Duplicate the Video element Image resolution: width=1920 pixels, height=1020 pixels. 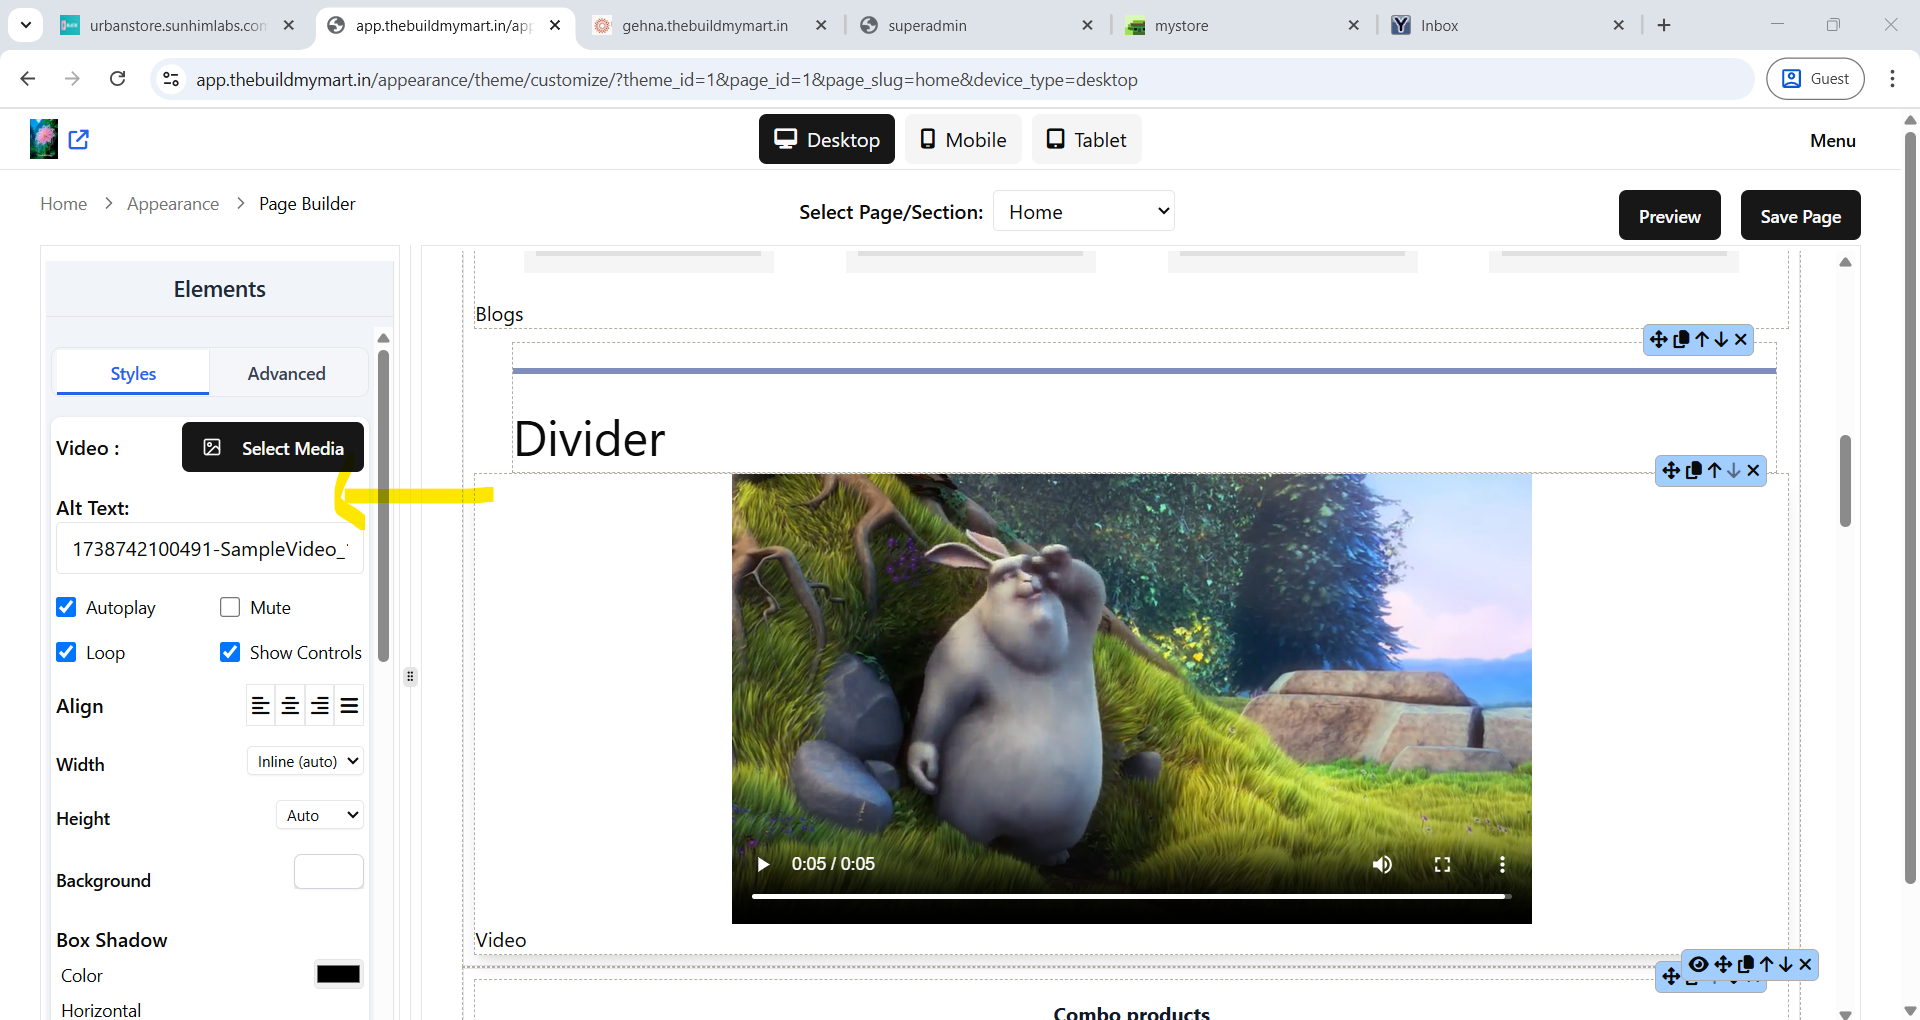(1694, 470)
